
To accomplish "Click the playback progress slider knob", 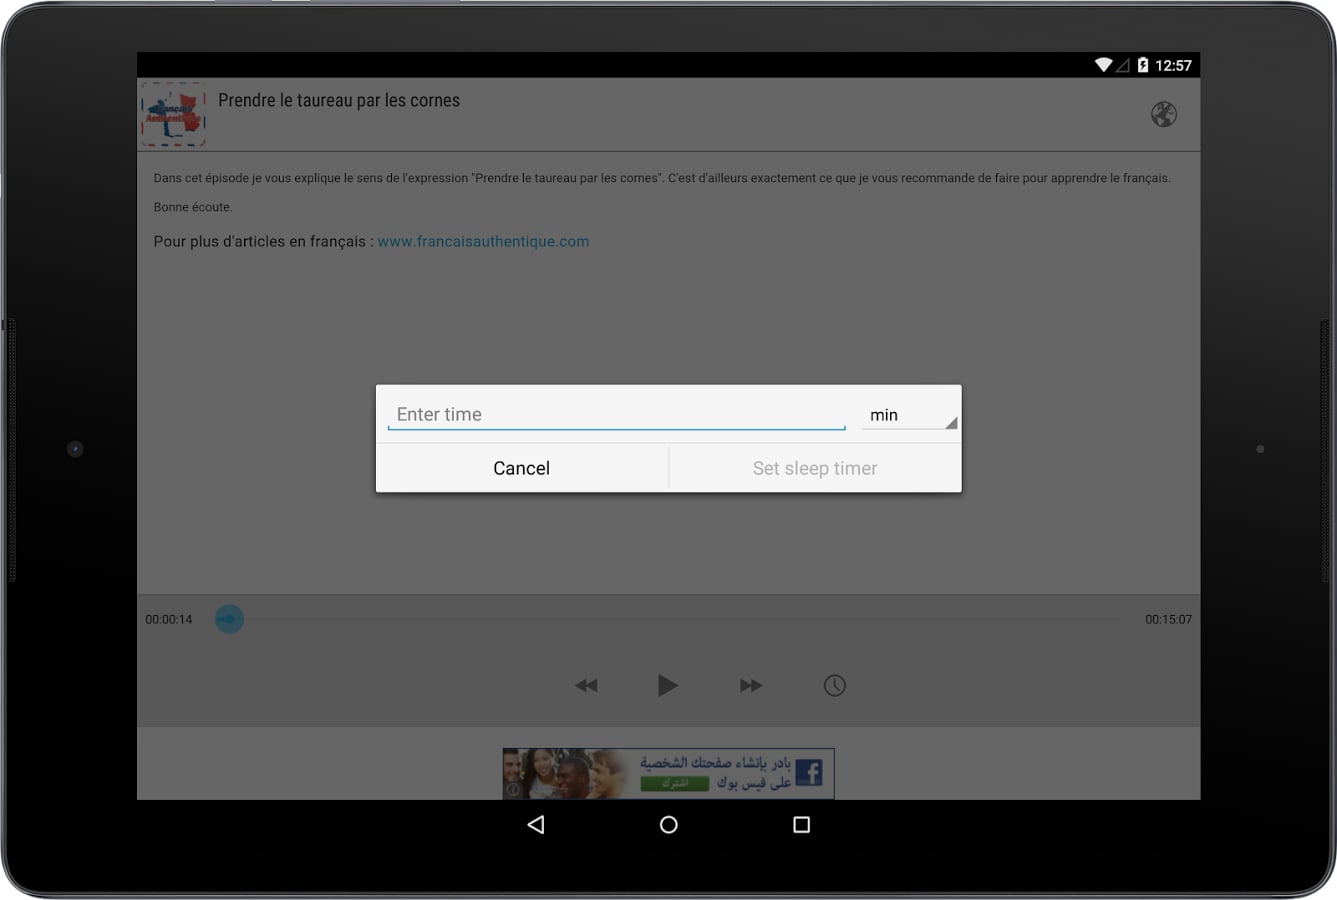I will [x=229, y=619].
